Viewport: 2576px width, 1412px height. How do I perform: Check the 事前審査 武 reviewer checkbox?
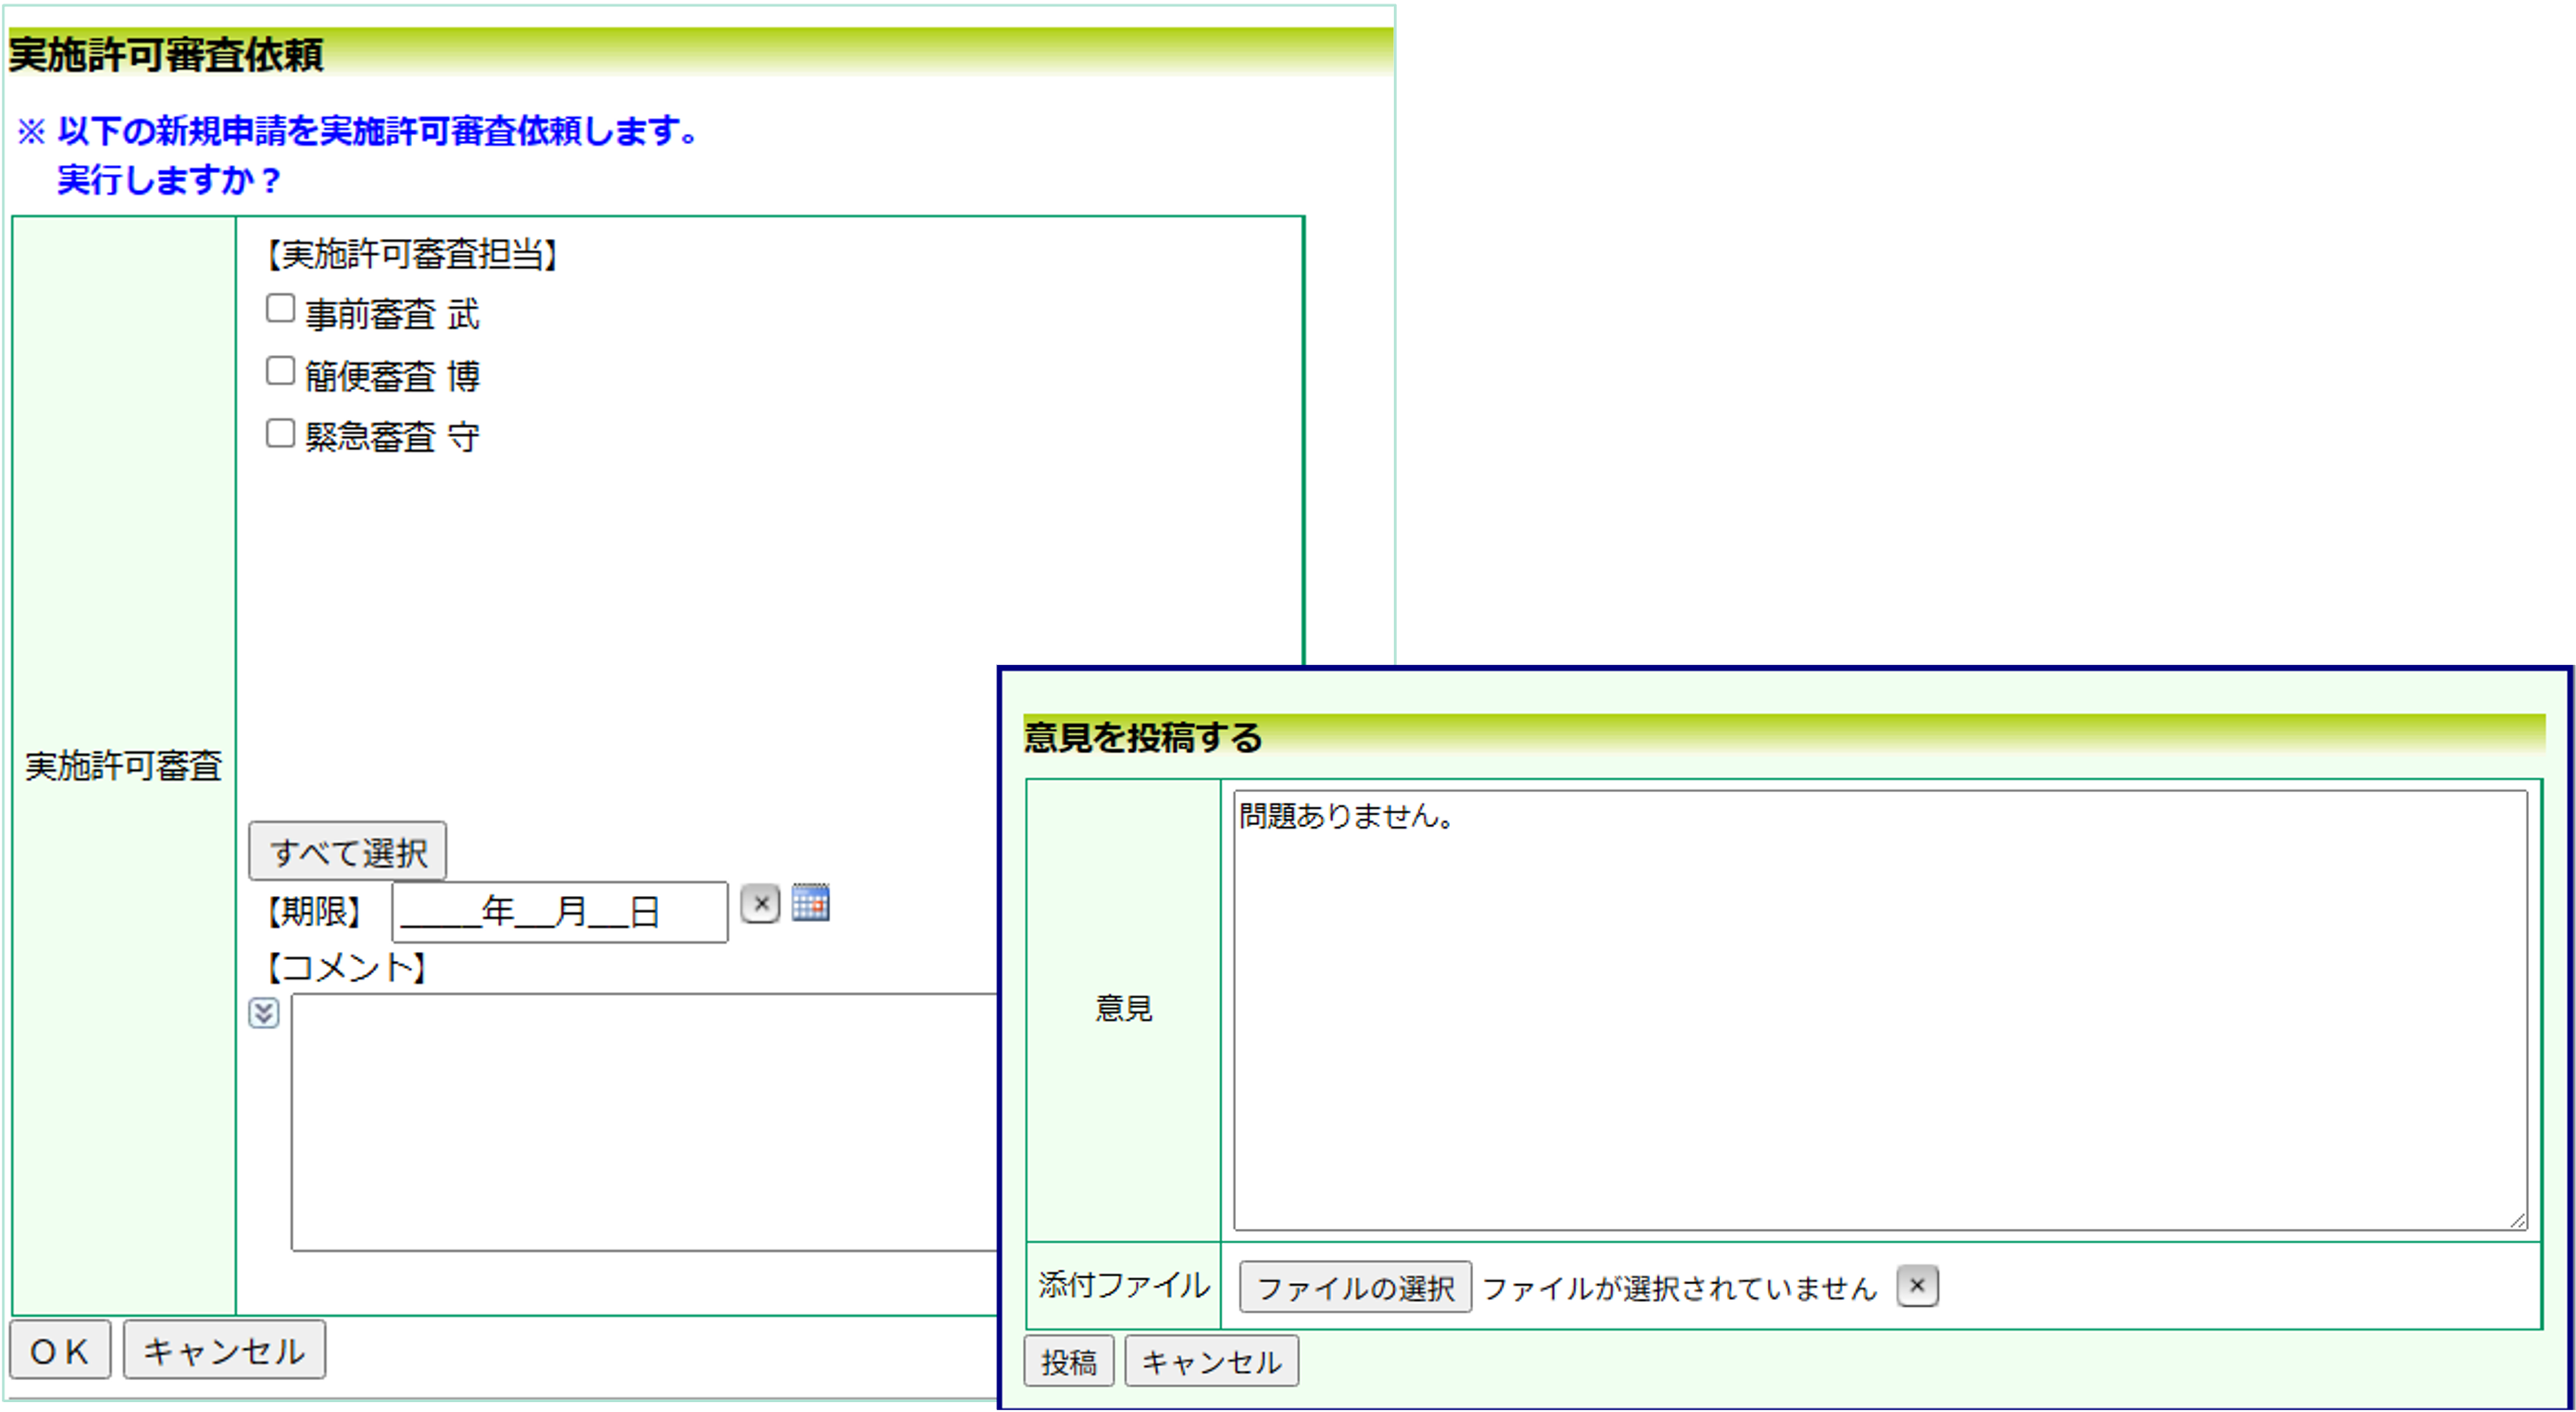(279, 309)
